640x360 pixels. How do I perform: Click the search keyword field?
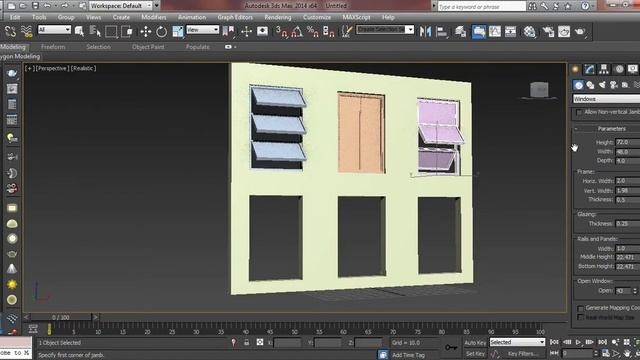coord(482,7)
